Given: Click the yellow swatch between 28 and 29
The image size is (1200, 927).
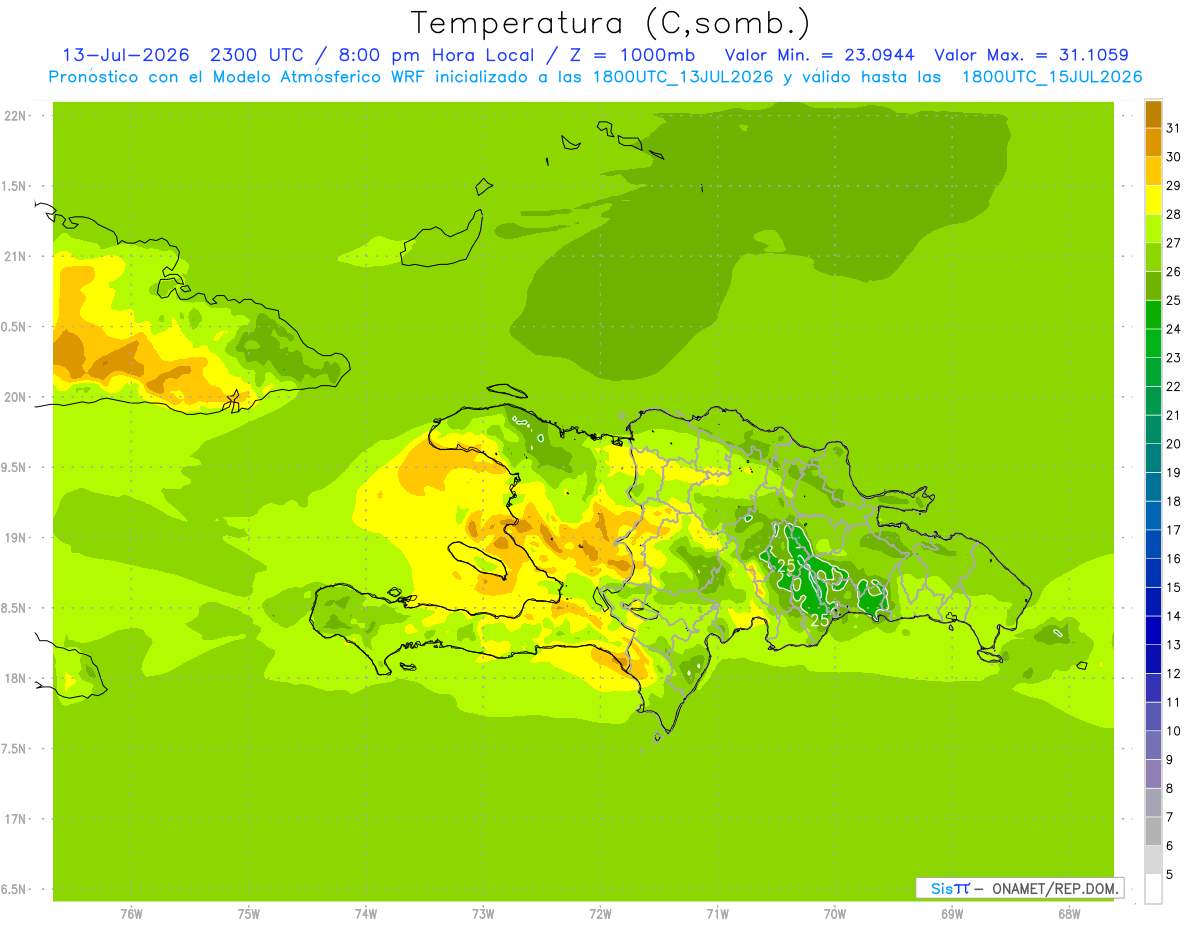Looking at the screenshot, I should tap(1153, 200).
